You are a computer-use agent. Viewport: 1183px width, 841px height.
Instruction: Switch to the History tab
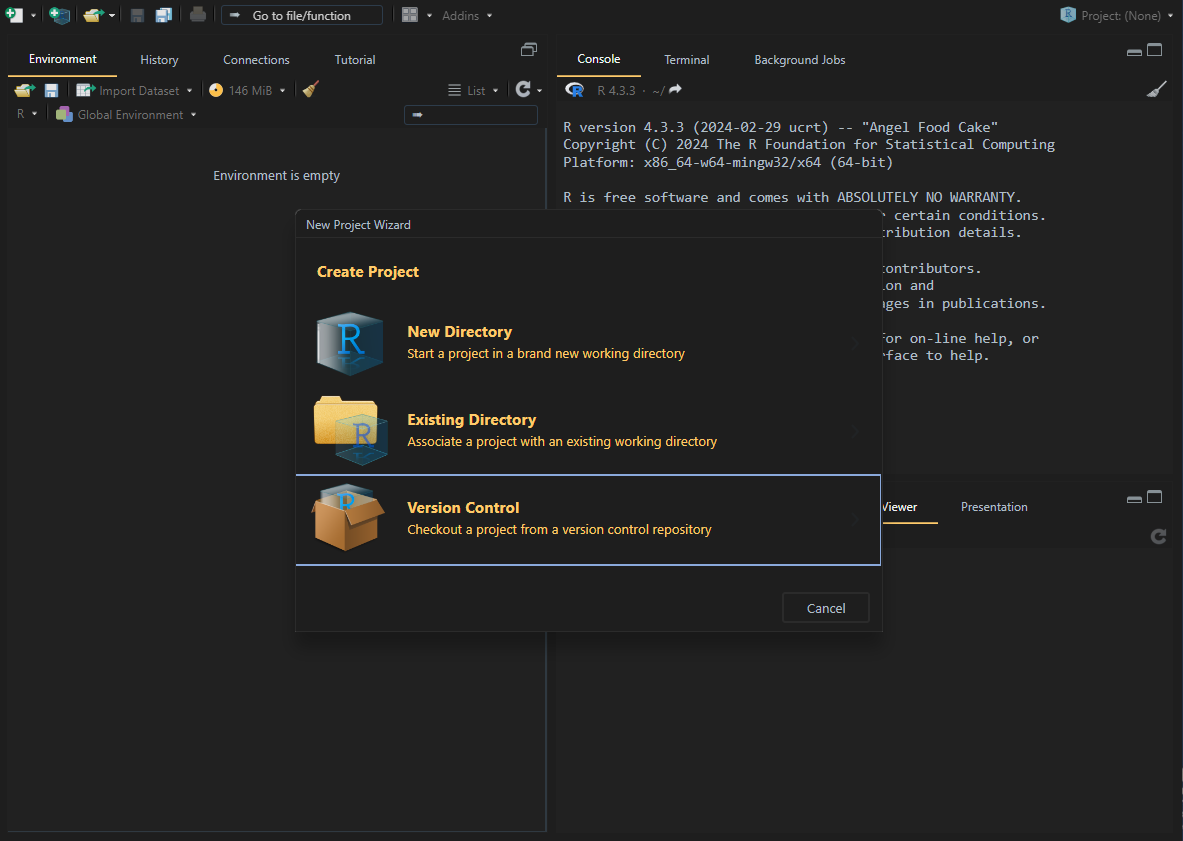(159, 60)
